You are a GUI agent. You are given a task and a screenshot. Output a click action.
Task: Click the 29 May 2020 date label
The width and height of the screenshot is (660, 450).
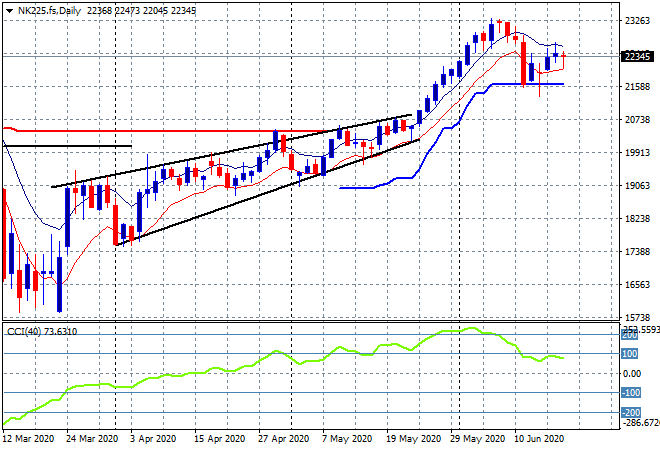coord(477,439)
